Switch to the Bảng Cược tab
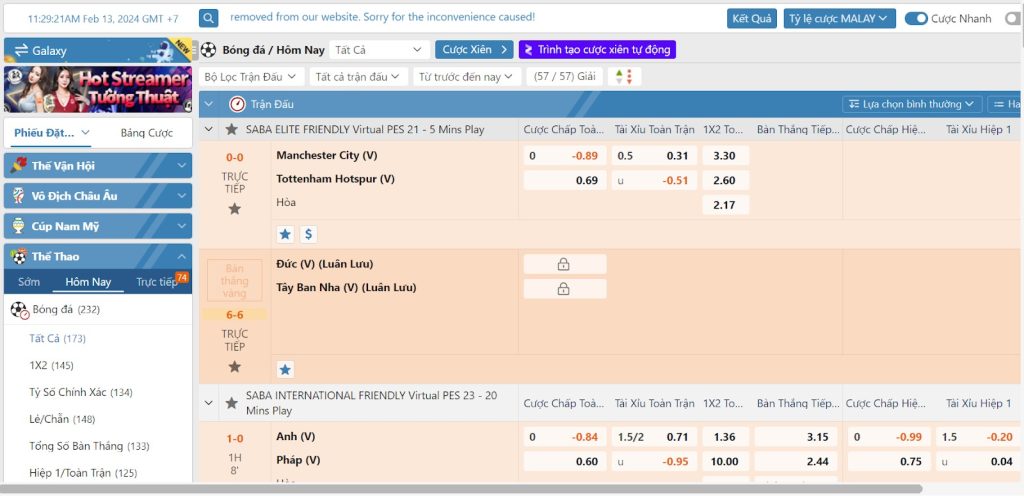Image resolution: width=1024 pixels, height=499 pixels. point(146,133)
